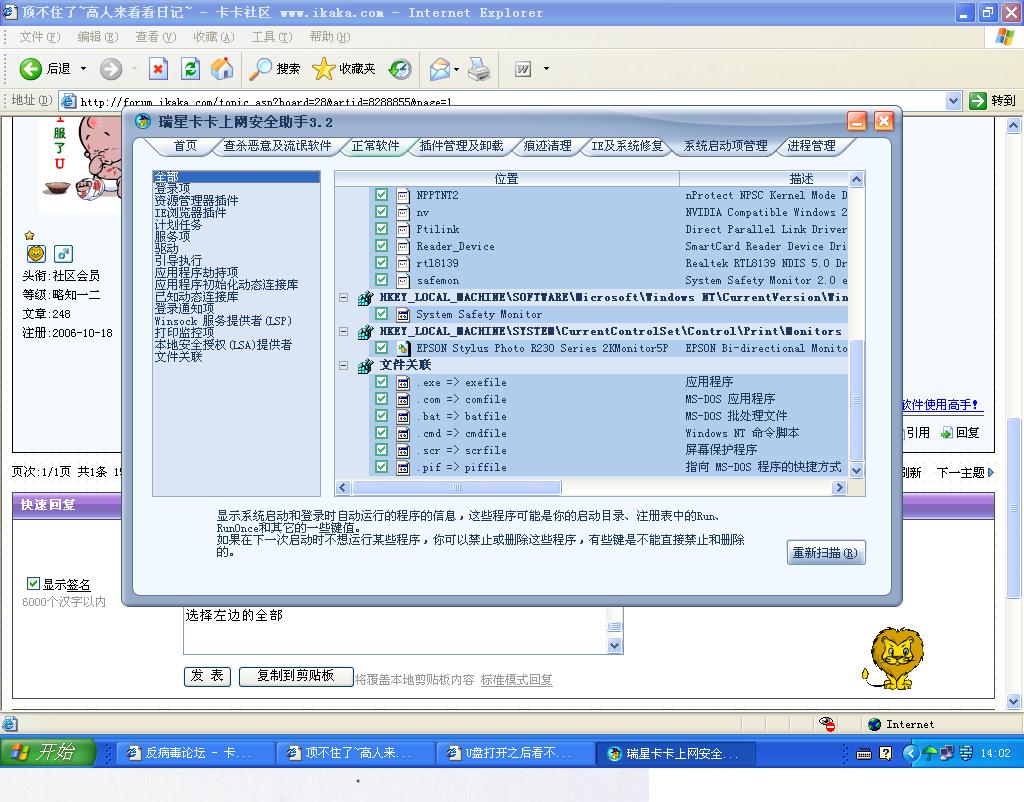Click the 下一主题 next topic link
The image size is (1024, 802).
click(965, 472)
